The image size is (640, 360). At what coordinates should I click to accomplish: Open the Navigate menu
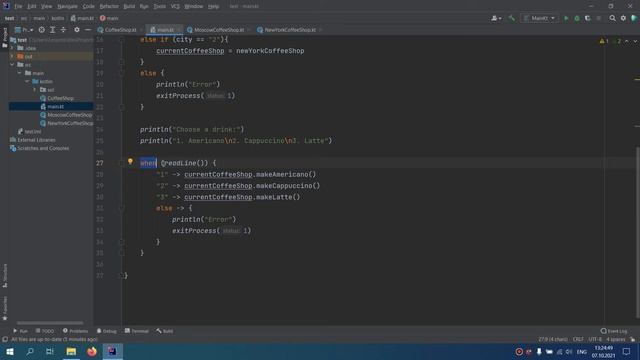pyautogui.click(x=67, y=7)
